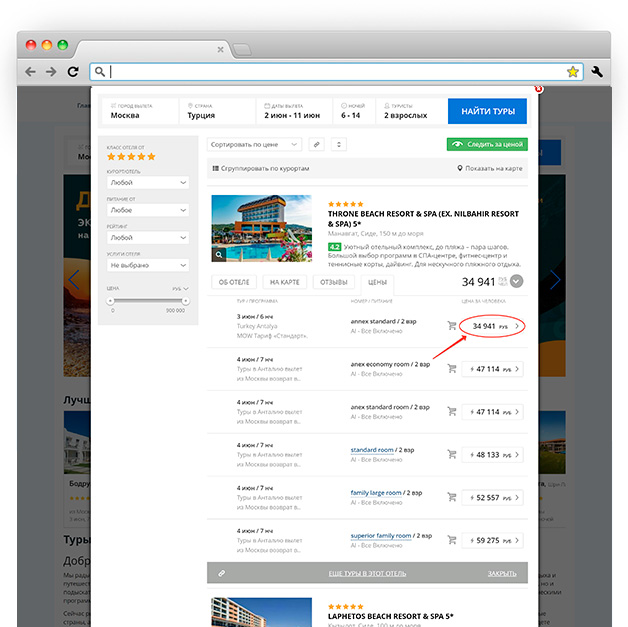Screen dimensions: 628x627
Task: Click link icon in gray footer bar
Action: coord(221,573)
